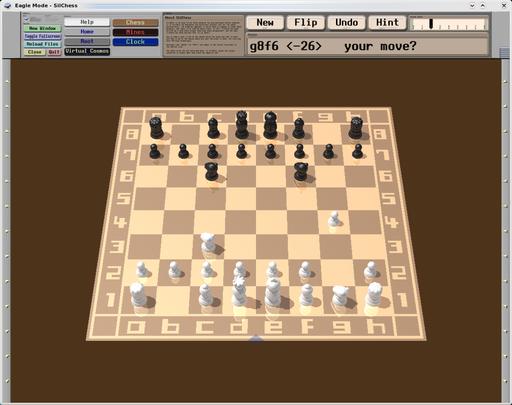Screen dimensions: 512x405
Task: Select the white rook on a1
Action: coord(138,295)
